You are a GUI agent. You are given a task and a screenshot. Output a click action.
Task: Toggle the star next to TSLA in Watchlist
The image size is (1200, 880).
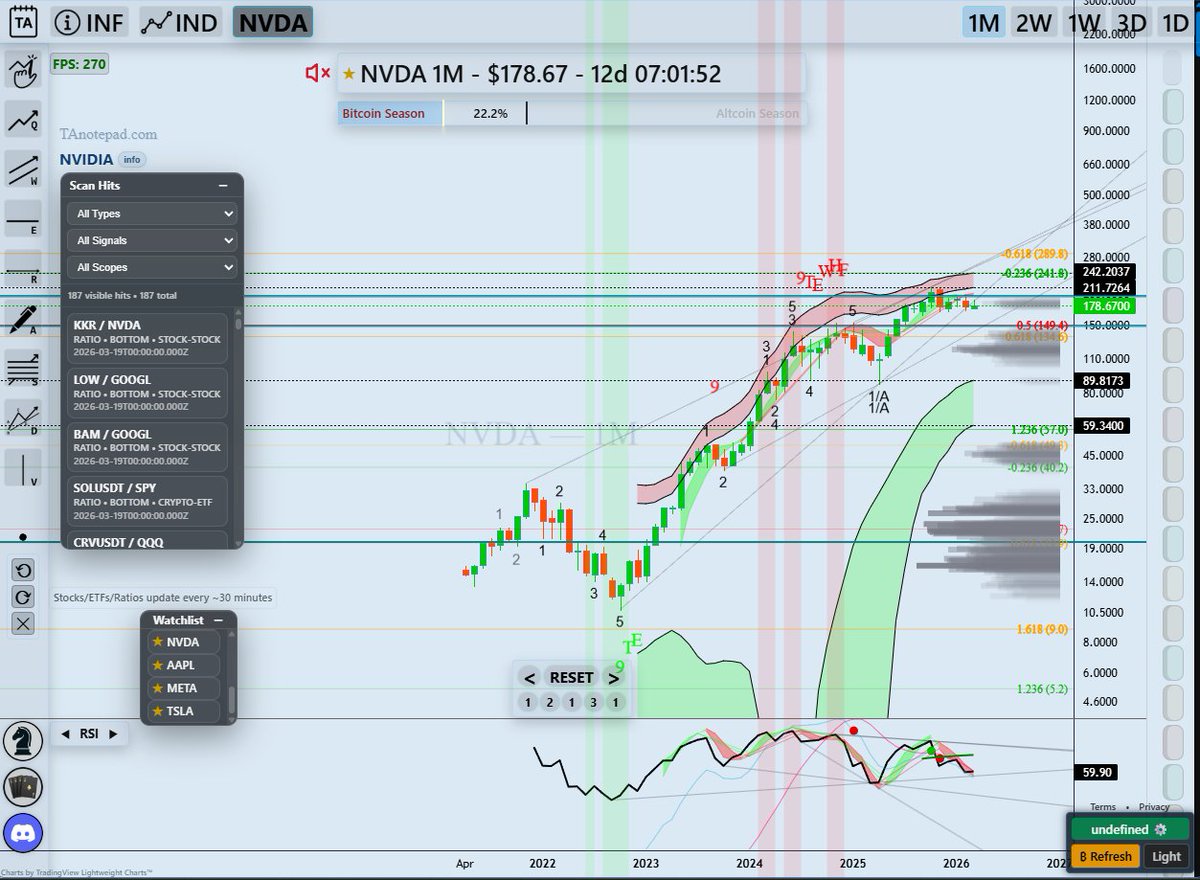[x=157, y=711]
